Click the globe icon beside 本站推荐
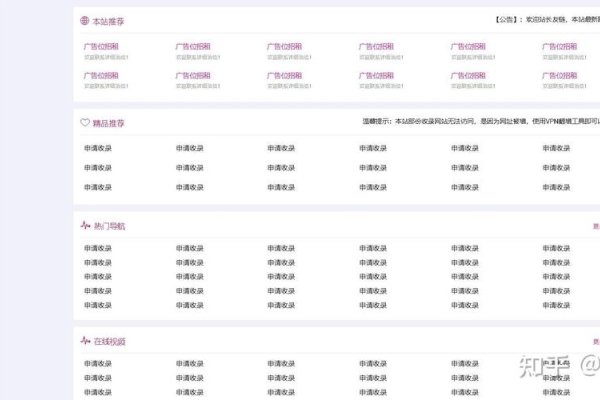This screenshot has width=600, height=400. click(85, 21)
